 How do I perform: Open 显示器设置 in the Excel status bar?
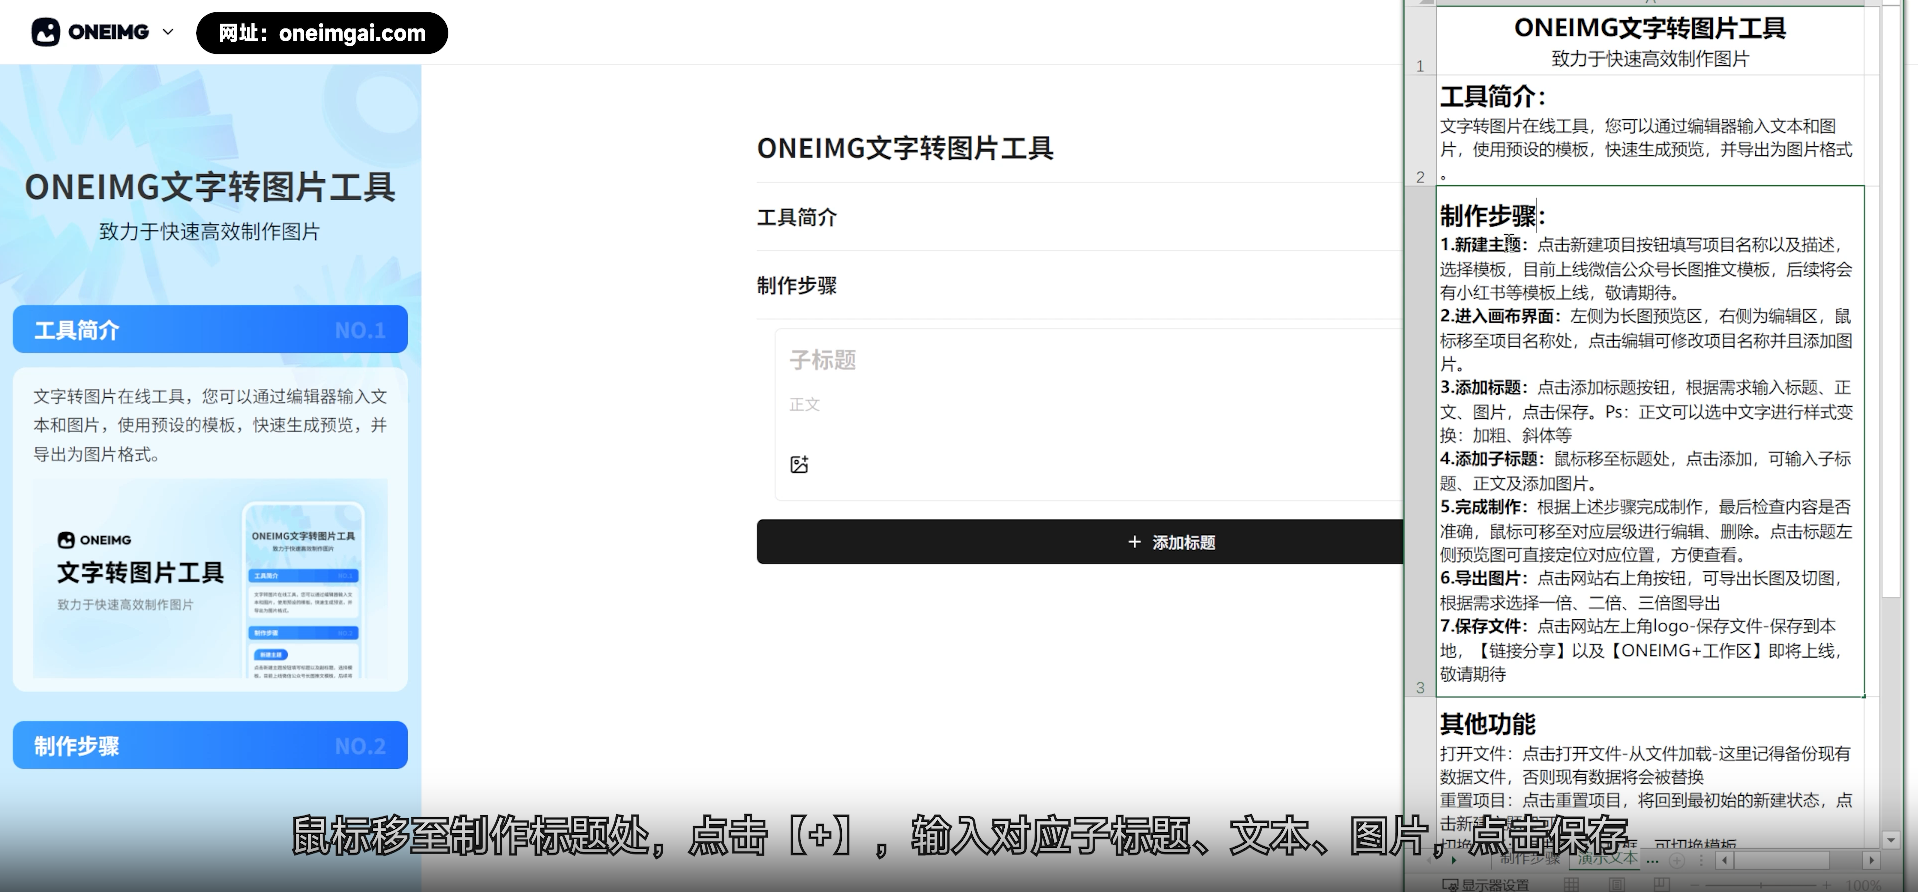1485,884
